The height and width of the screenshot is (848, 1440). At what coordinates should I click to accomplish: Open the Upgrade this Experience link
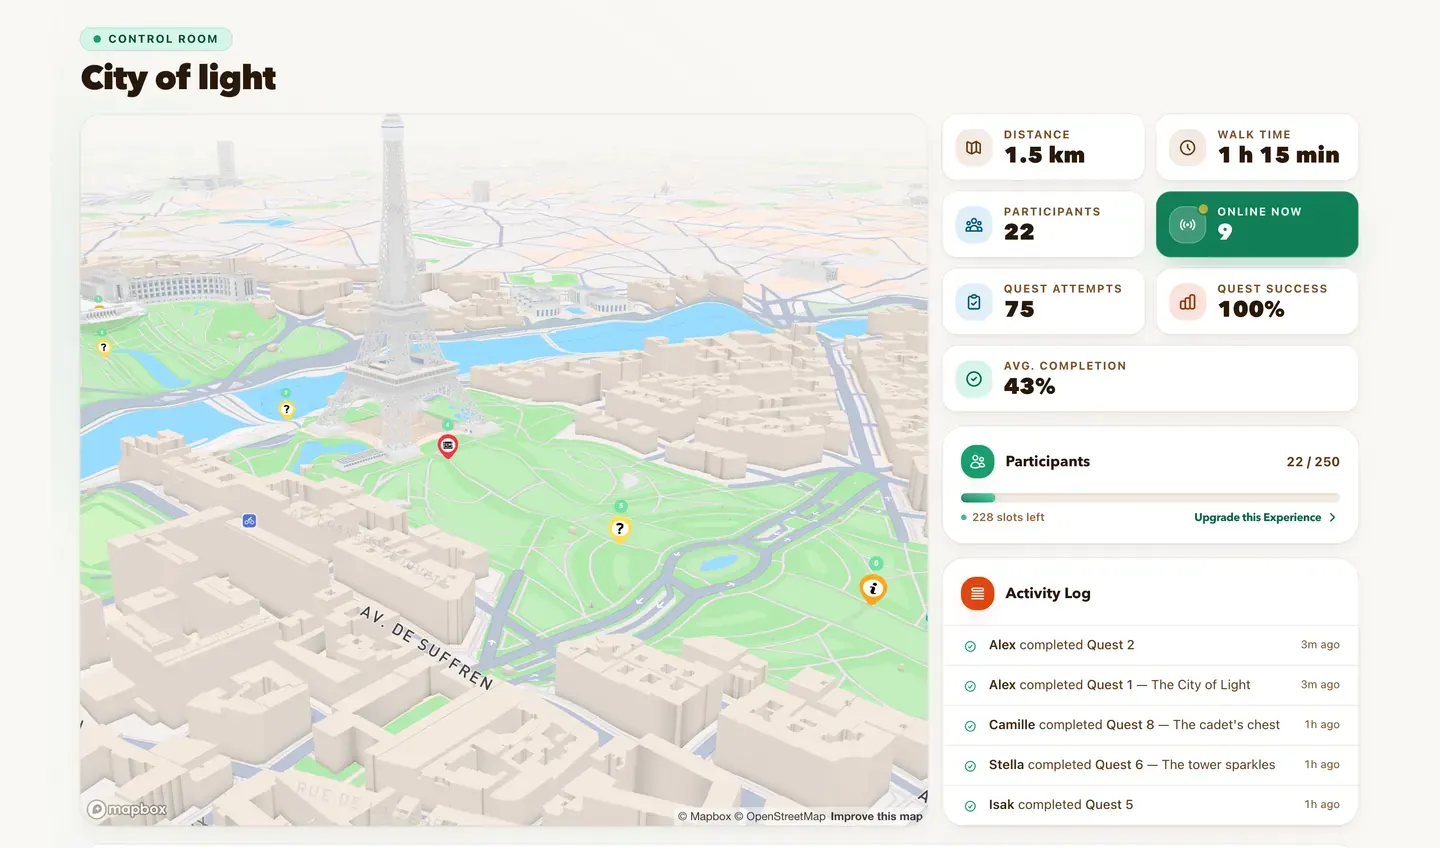1265,517
